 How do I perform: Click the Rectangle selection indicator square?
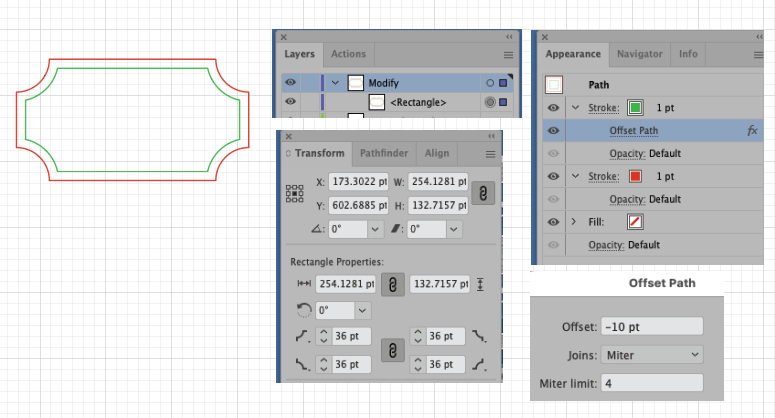pyautogui.click(x=503, y=102)
